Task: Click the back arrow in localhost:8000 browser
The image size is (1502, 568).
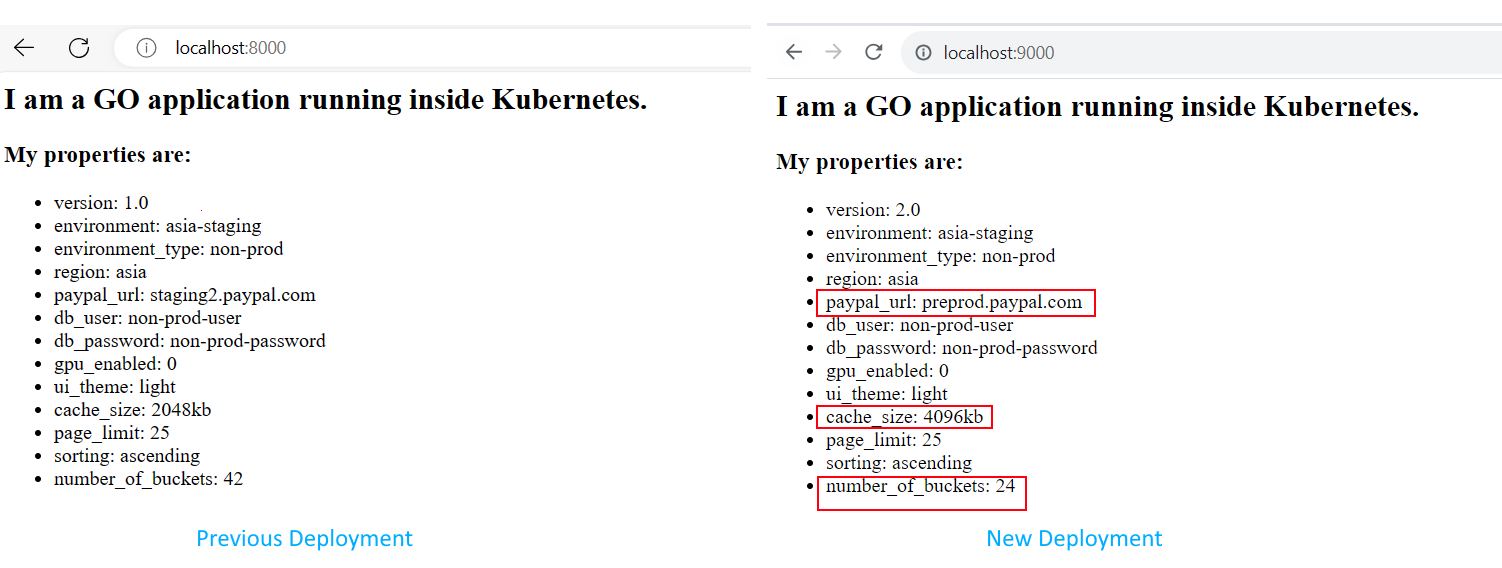Action: tap(23, 47)
